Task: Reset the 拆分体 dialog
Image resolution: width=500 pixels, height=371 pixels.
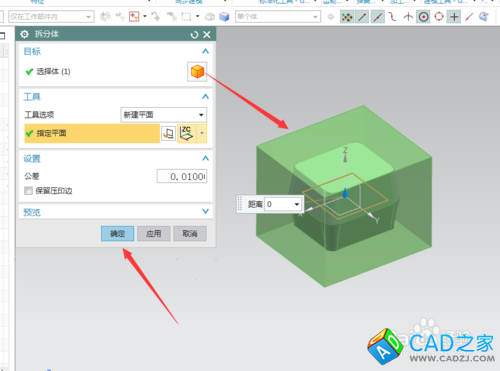Action: click(x=194, y=34)
